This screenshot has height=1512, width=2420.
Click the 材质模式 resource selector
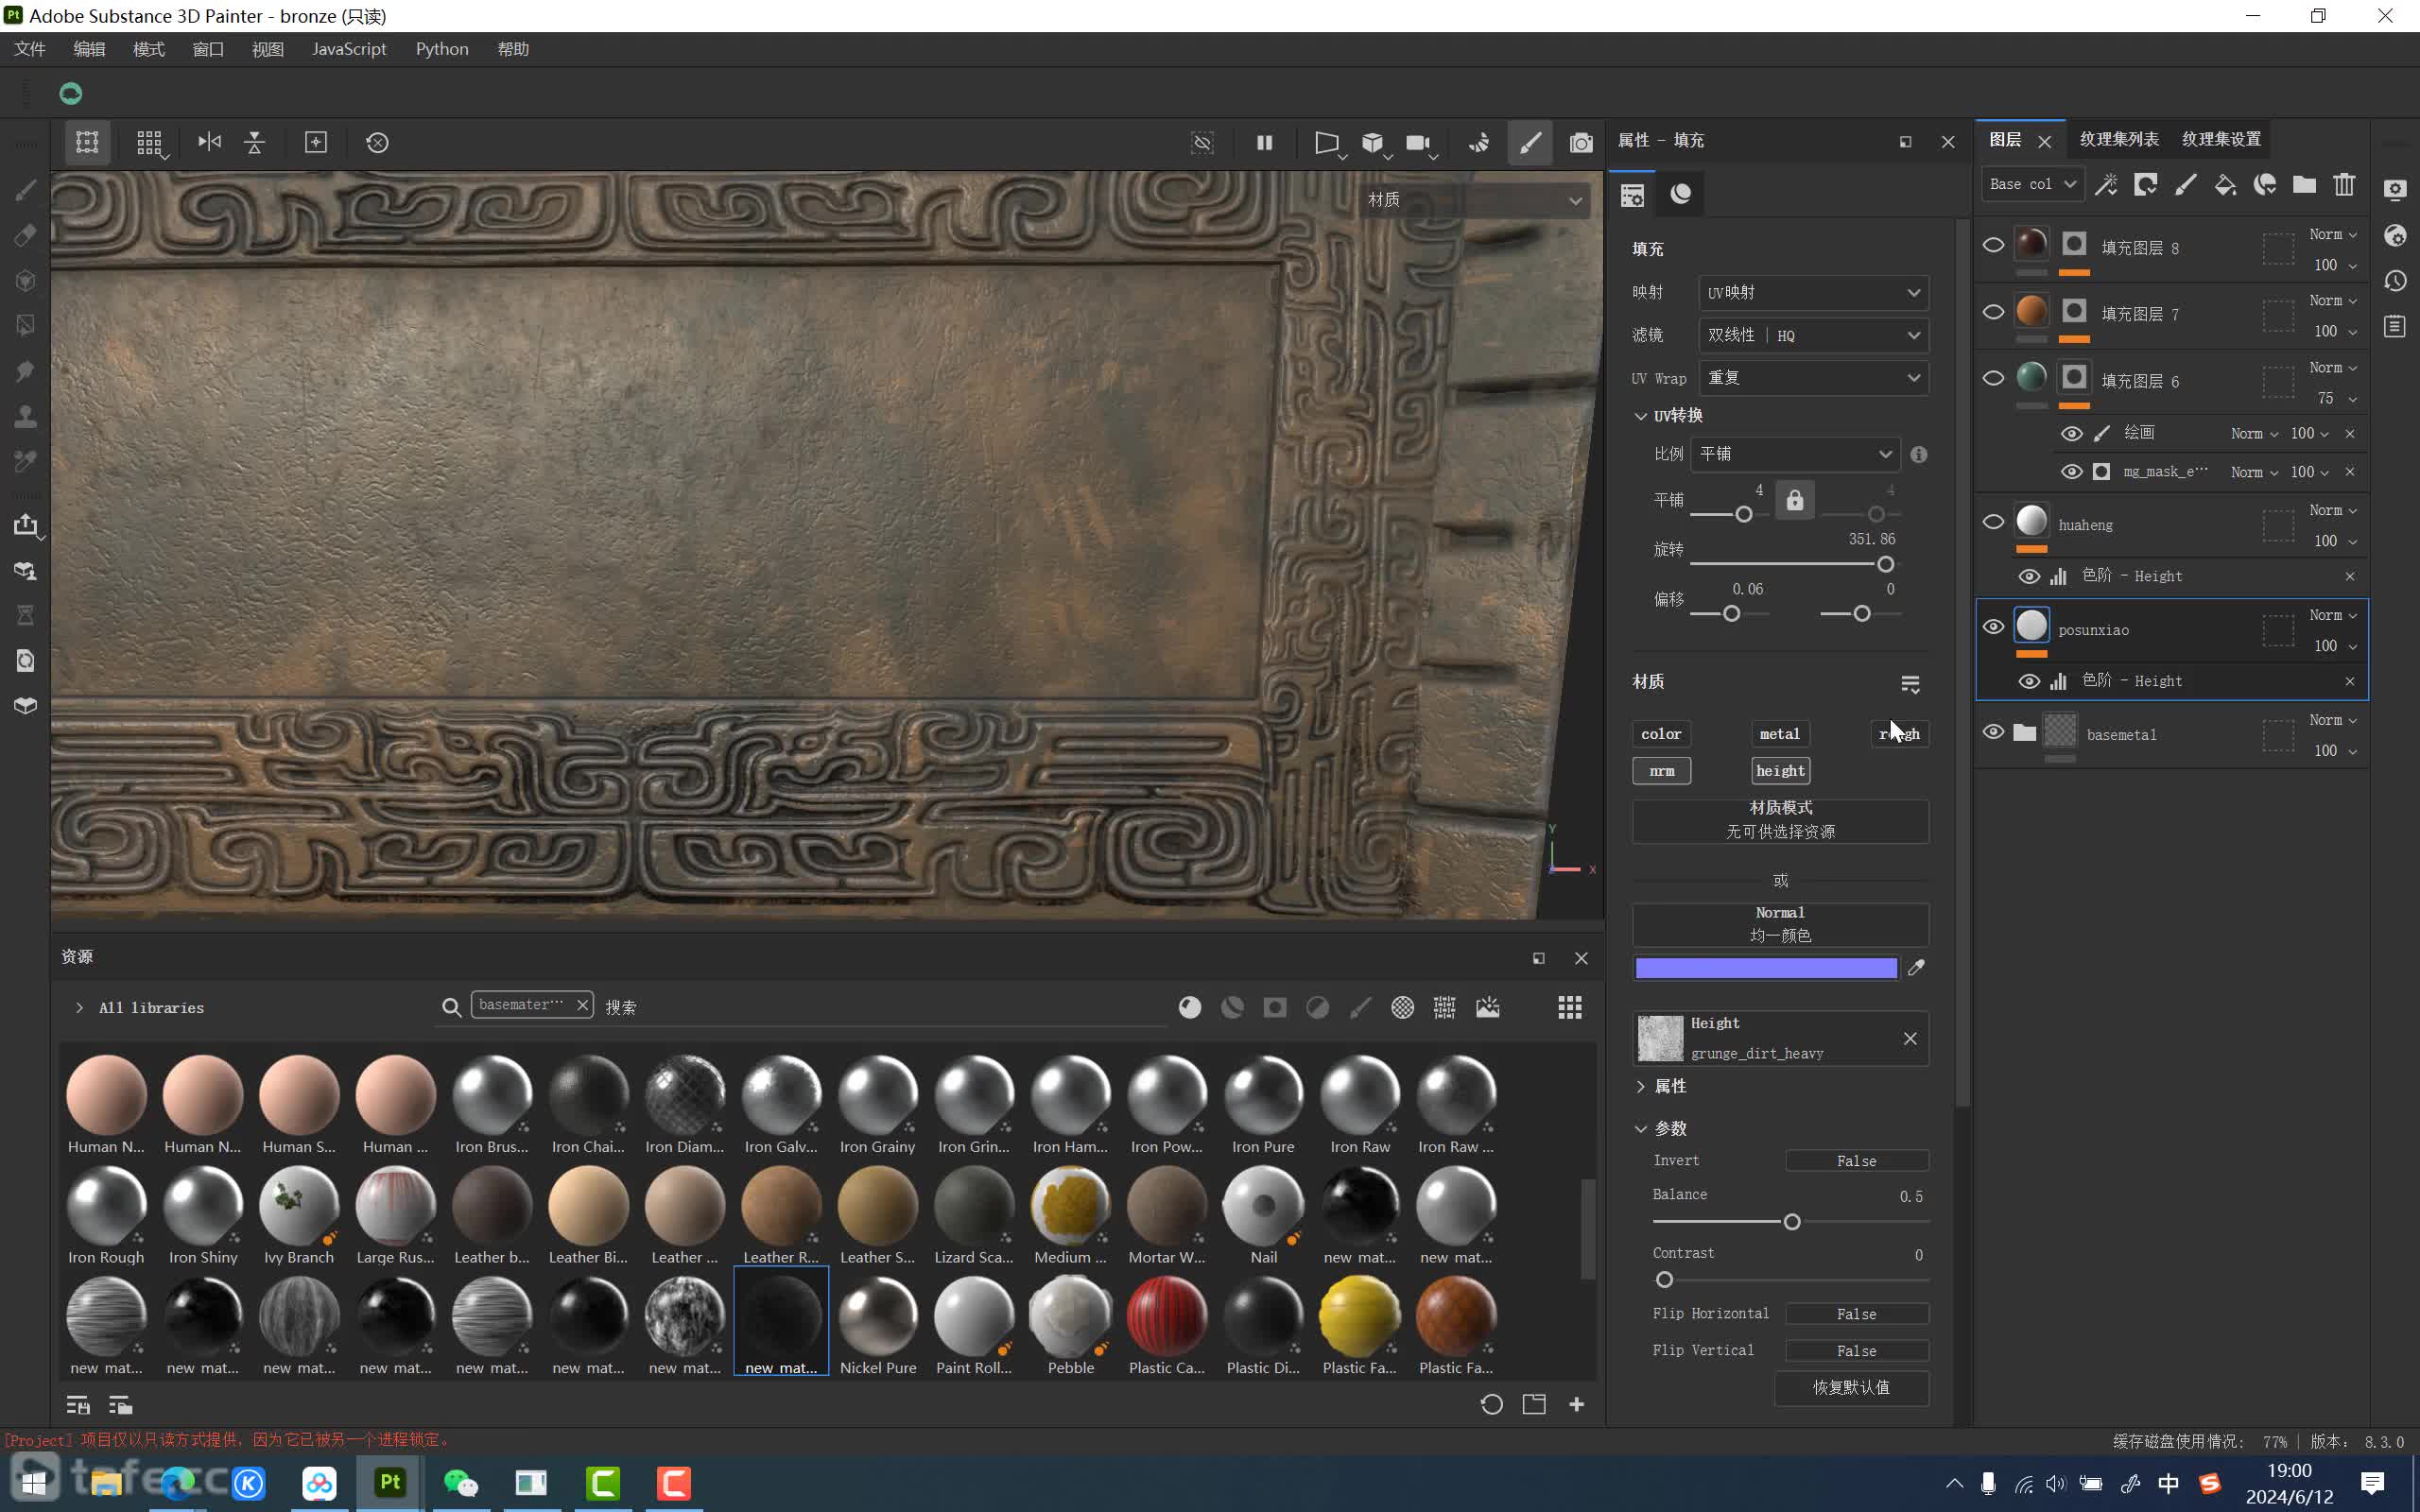[x=1780, y=820]
